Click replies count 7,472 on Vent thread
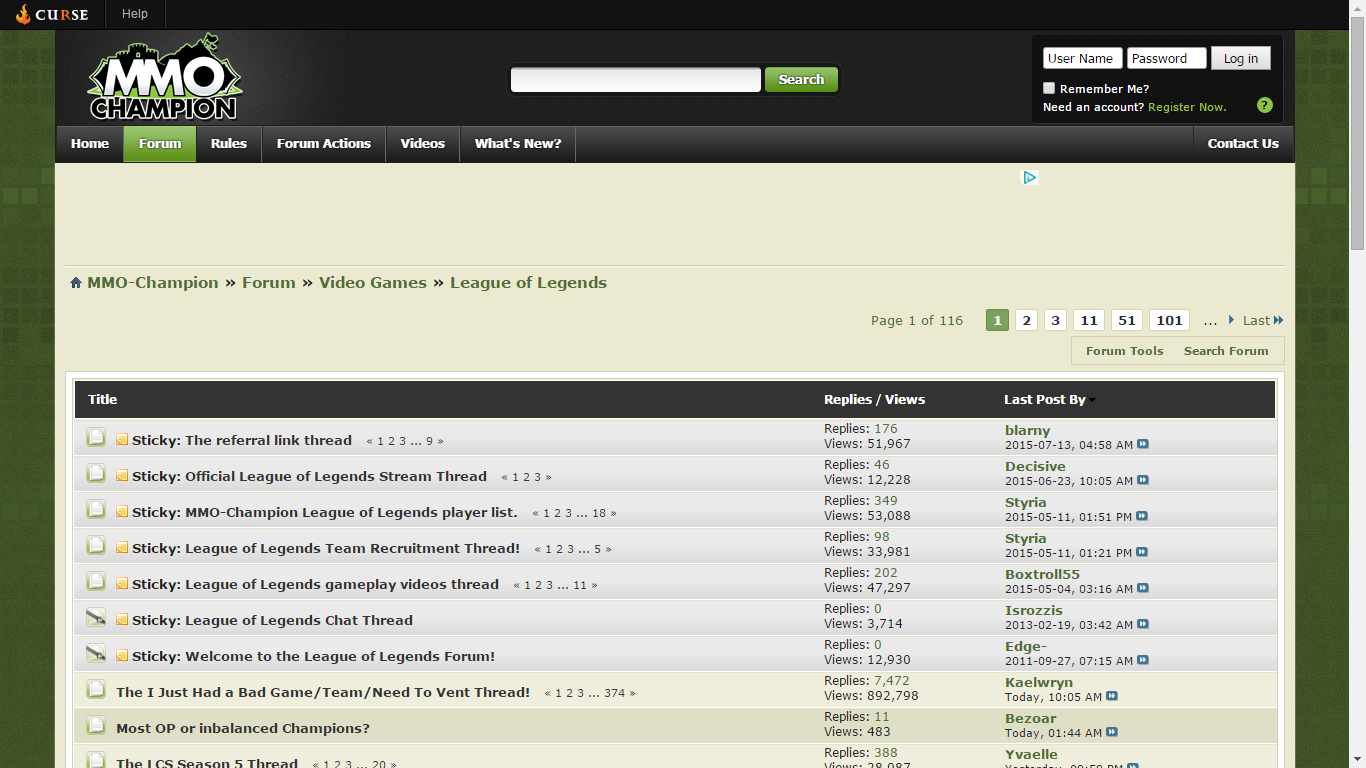This screenshot has width=1366, height=768. pos(892,681)
